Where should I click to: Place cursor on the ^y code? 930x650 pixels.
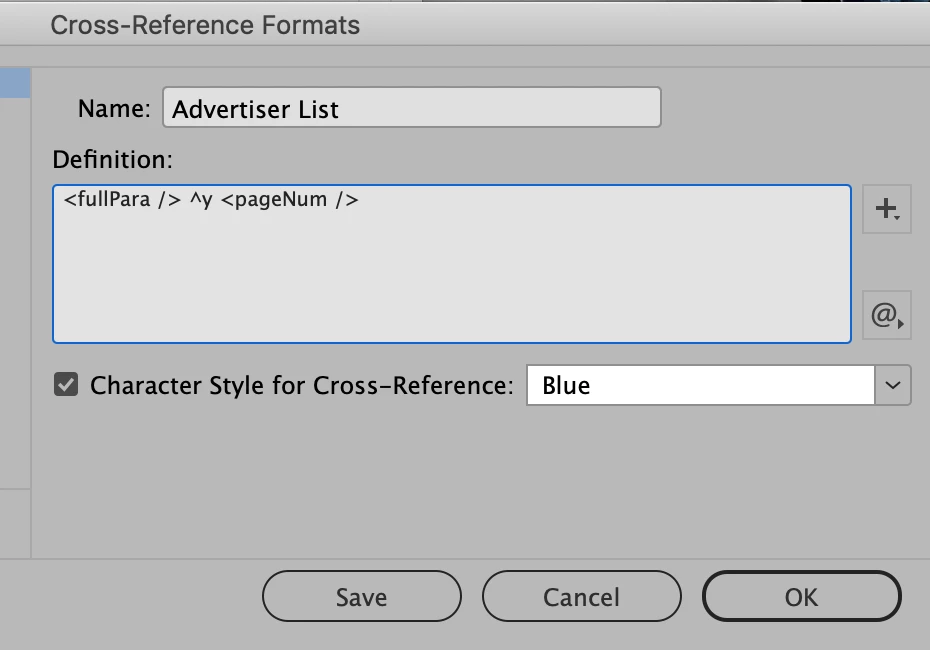(x=200, y=200)
